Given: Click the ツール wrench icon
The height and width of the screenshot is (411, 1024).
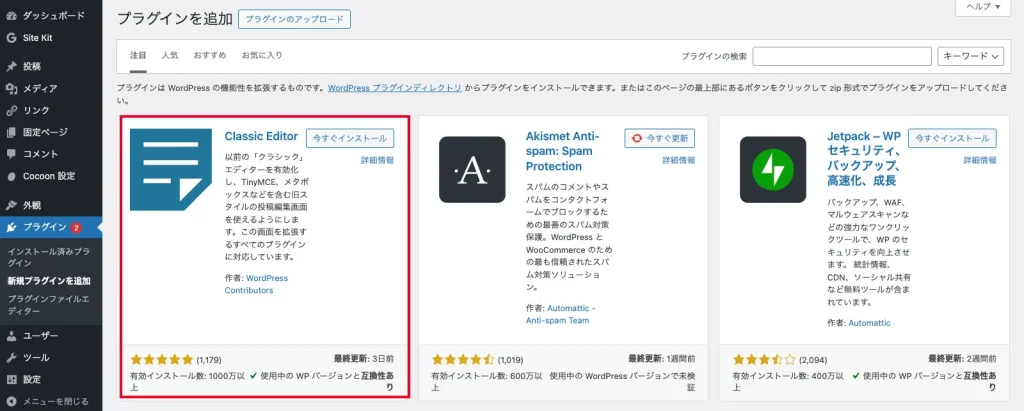Looking at the screenshot, I should point(10,357).
